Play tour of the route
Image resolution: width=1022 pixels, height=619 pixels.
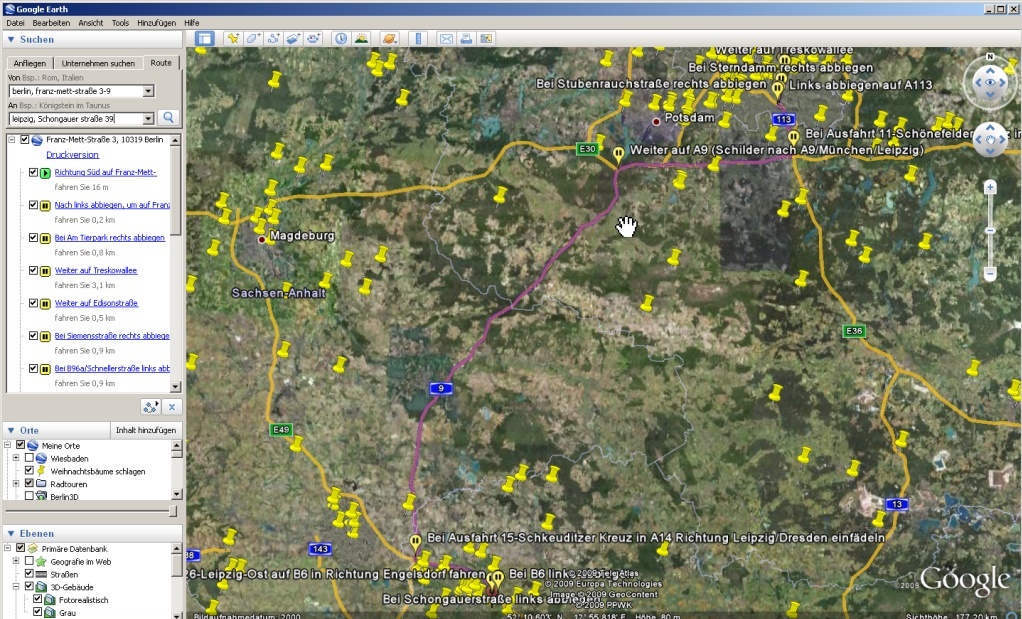tap(151, 407)
